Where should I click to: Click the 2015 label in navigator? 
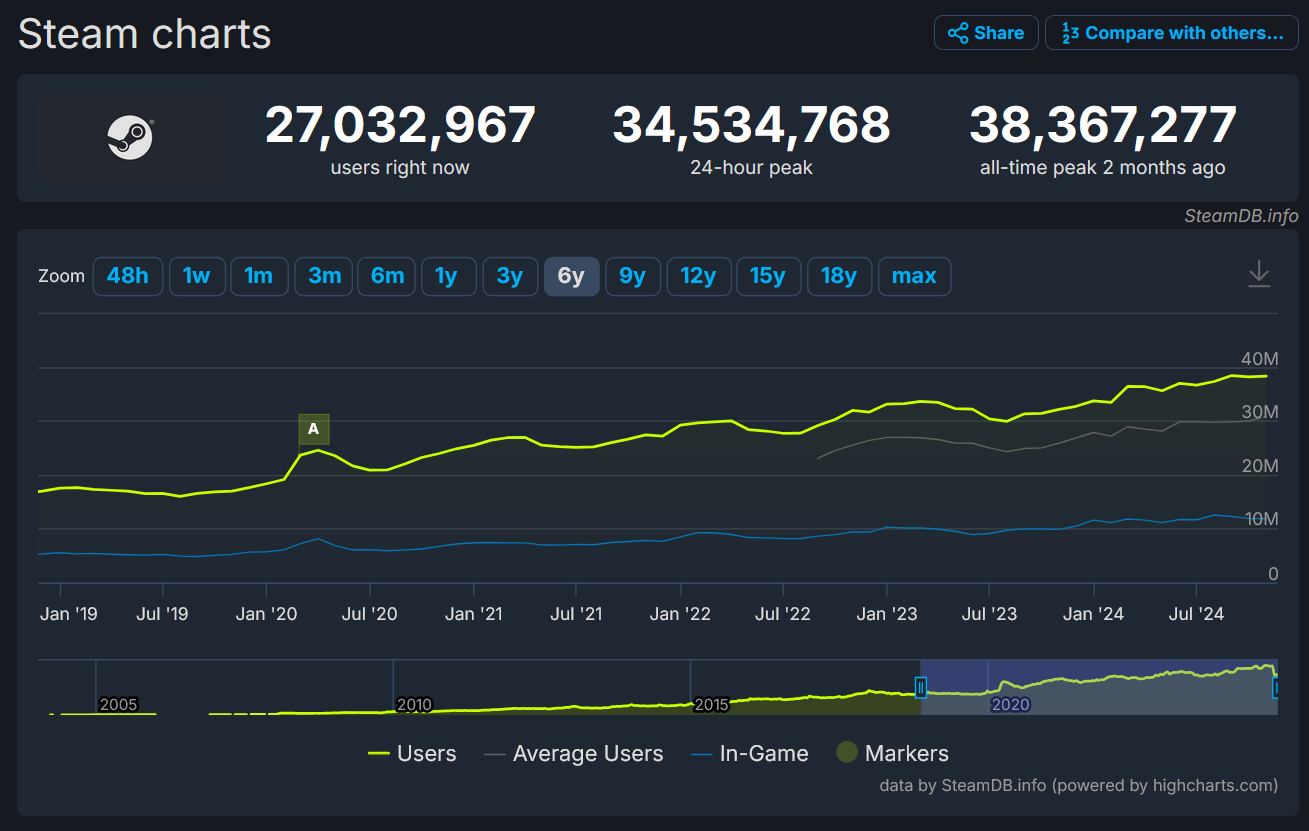(x=711, y=704)
